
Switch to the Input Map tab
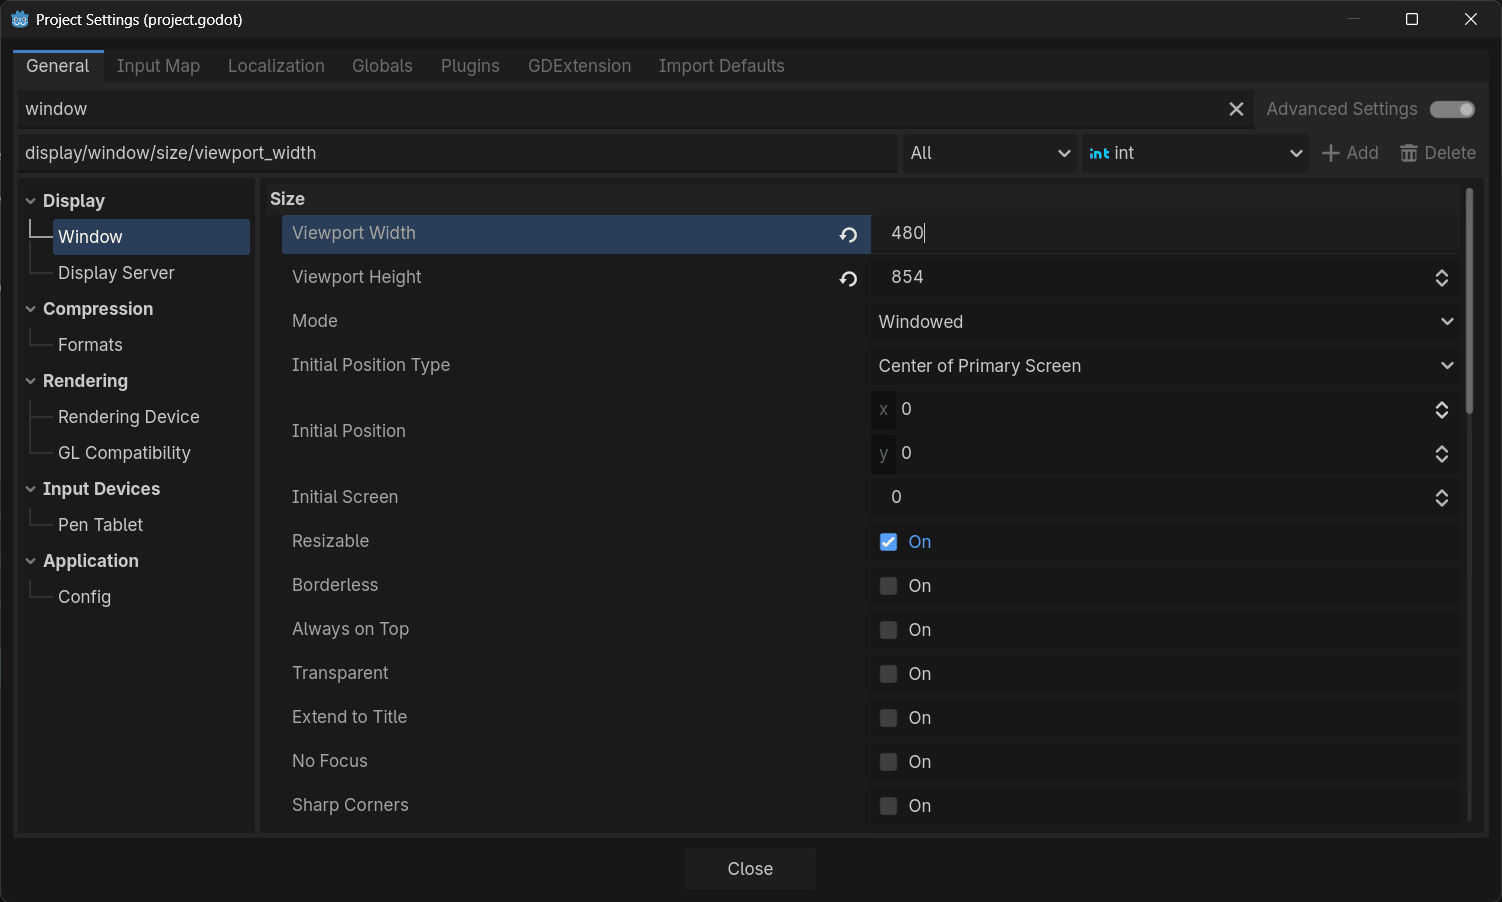[158, 66]
